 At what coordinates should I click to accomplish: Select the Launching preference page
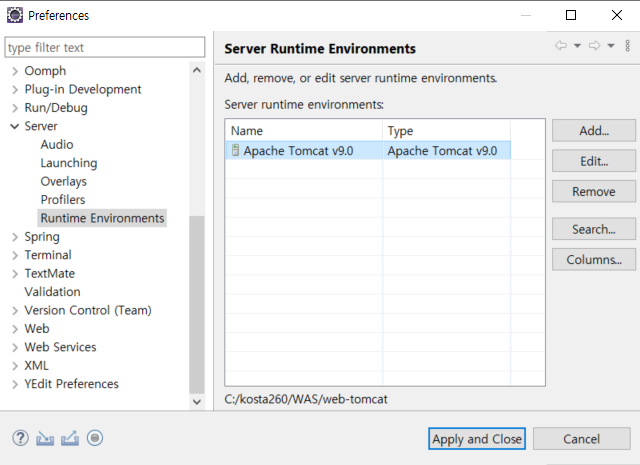pyautogui.click(x=69, y=163)
